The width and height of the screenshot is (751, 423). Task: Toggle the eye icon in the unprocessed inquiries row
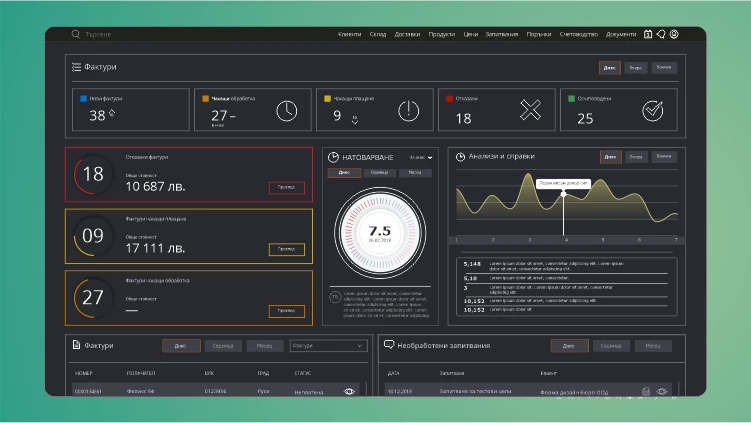coord(662,391)
